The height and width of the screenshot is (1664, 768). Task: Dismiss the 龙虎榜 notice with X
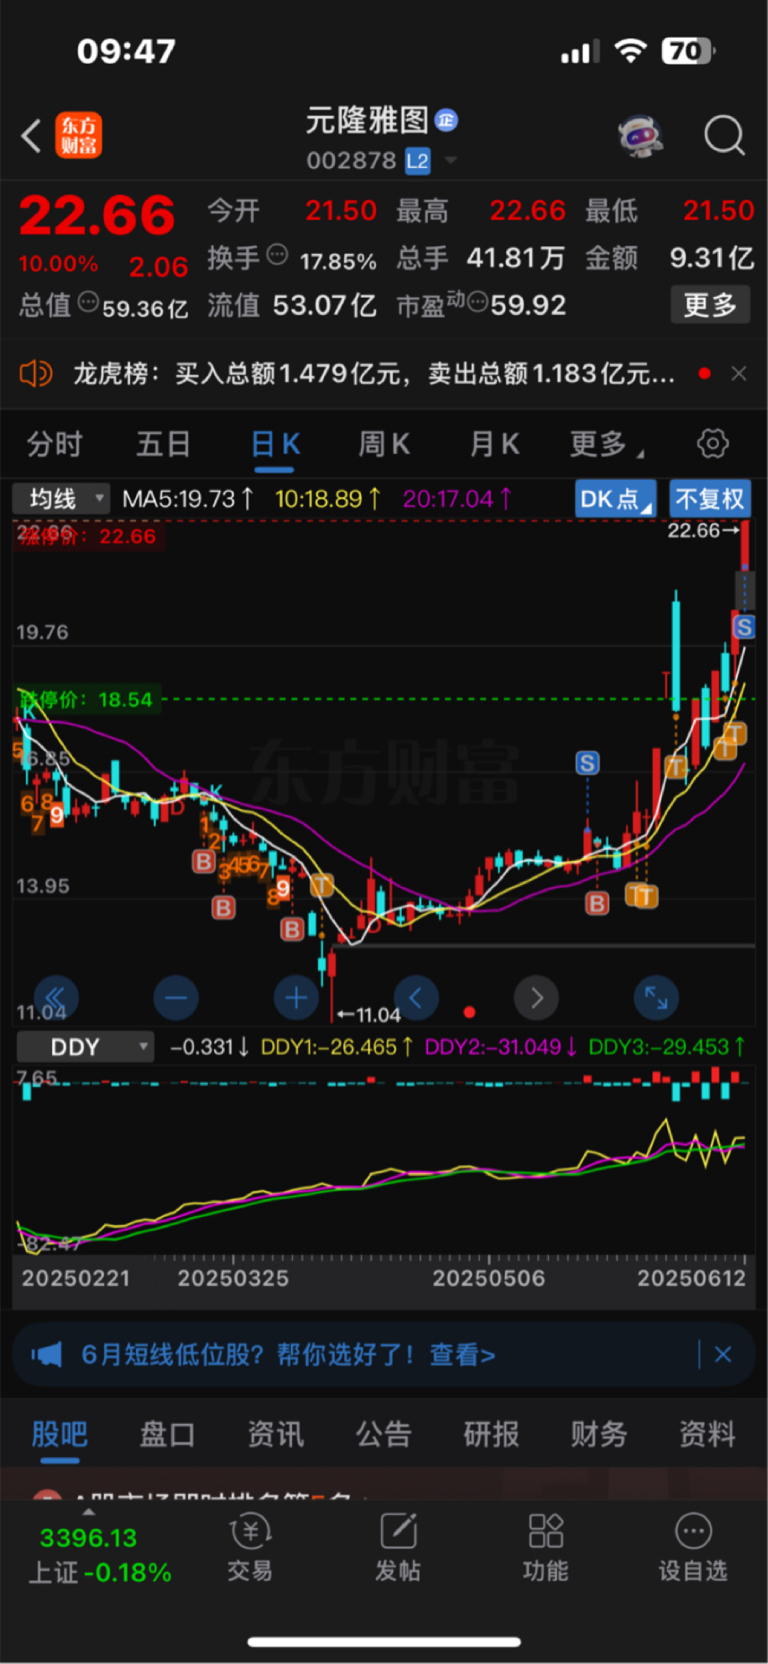point(739,373)
